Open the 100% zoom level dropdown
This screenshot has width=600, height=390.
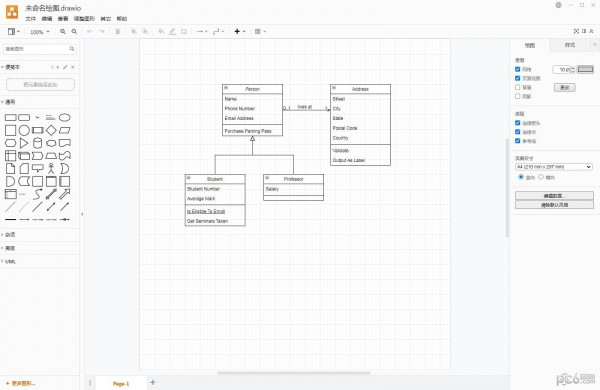(x=40, y=32)
